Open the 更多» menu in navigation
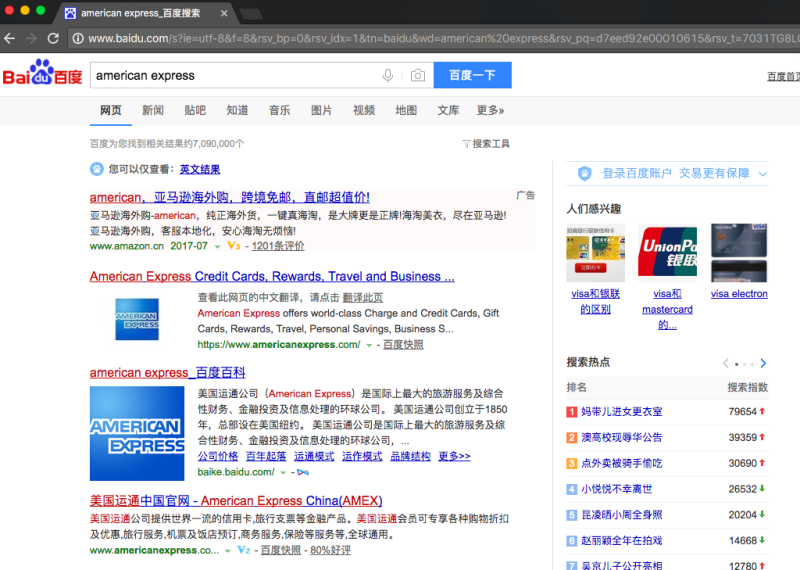 490,110
